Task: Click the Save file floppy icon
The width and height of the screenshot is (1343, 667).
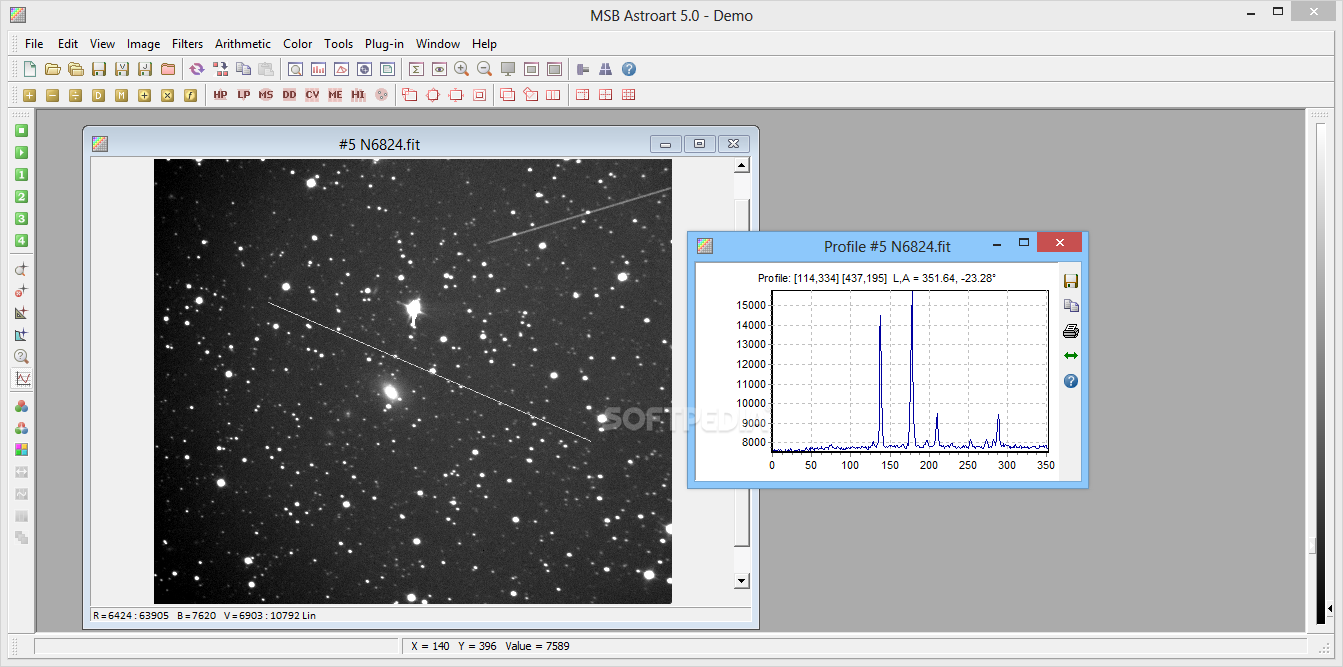Action: (98, 69)
